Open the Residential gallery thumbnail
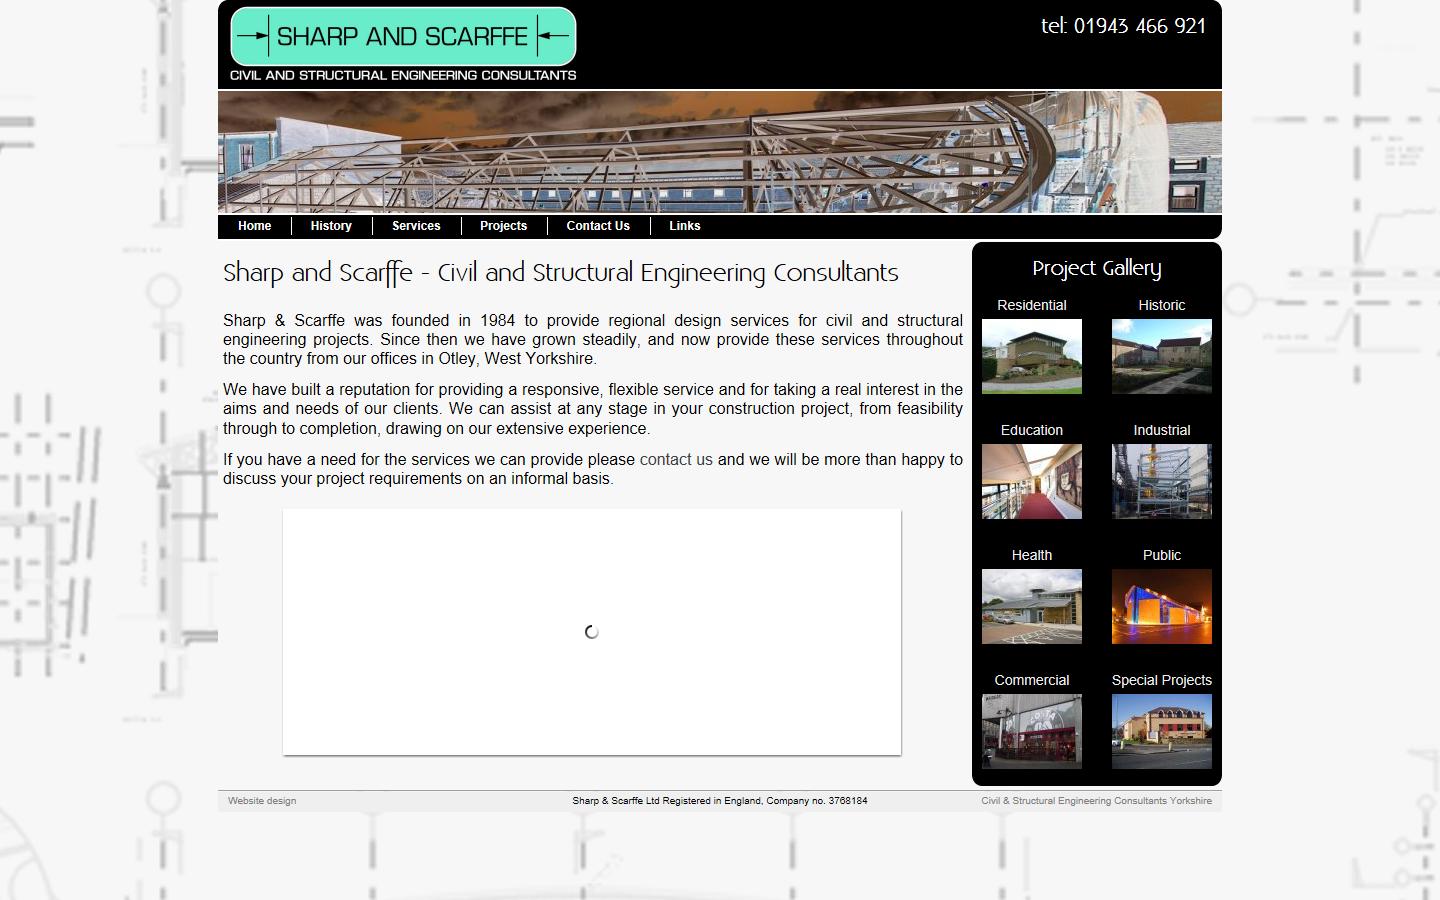The width and height of the screenshot is (1440, 900). 1031,356
